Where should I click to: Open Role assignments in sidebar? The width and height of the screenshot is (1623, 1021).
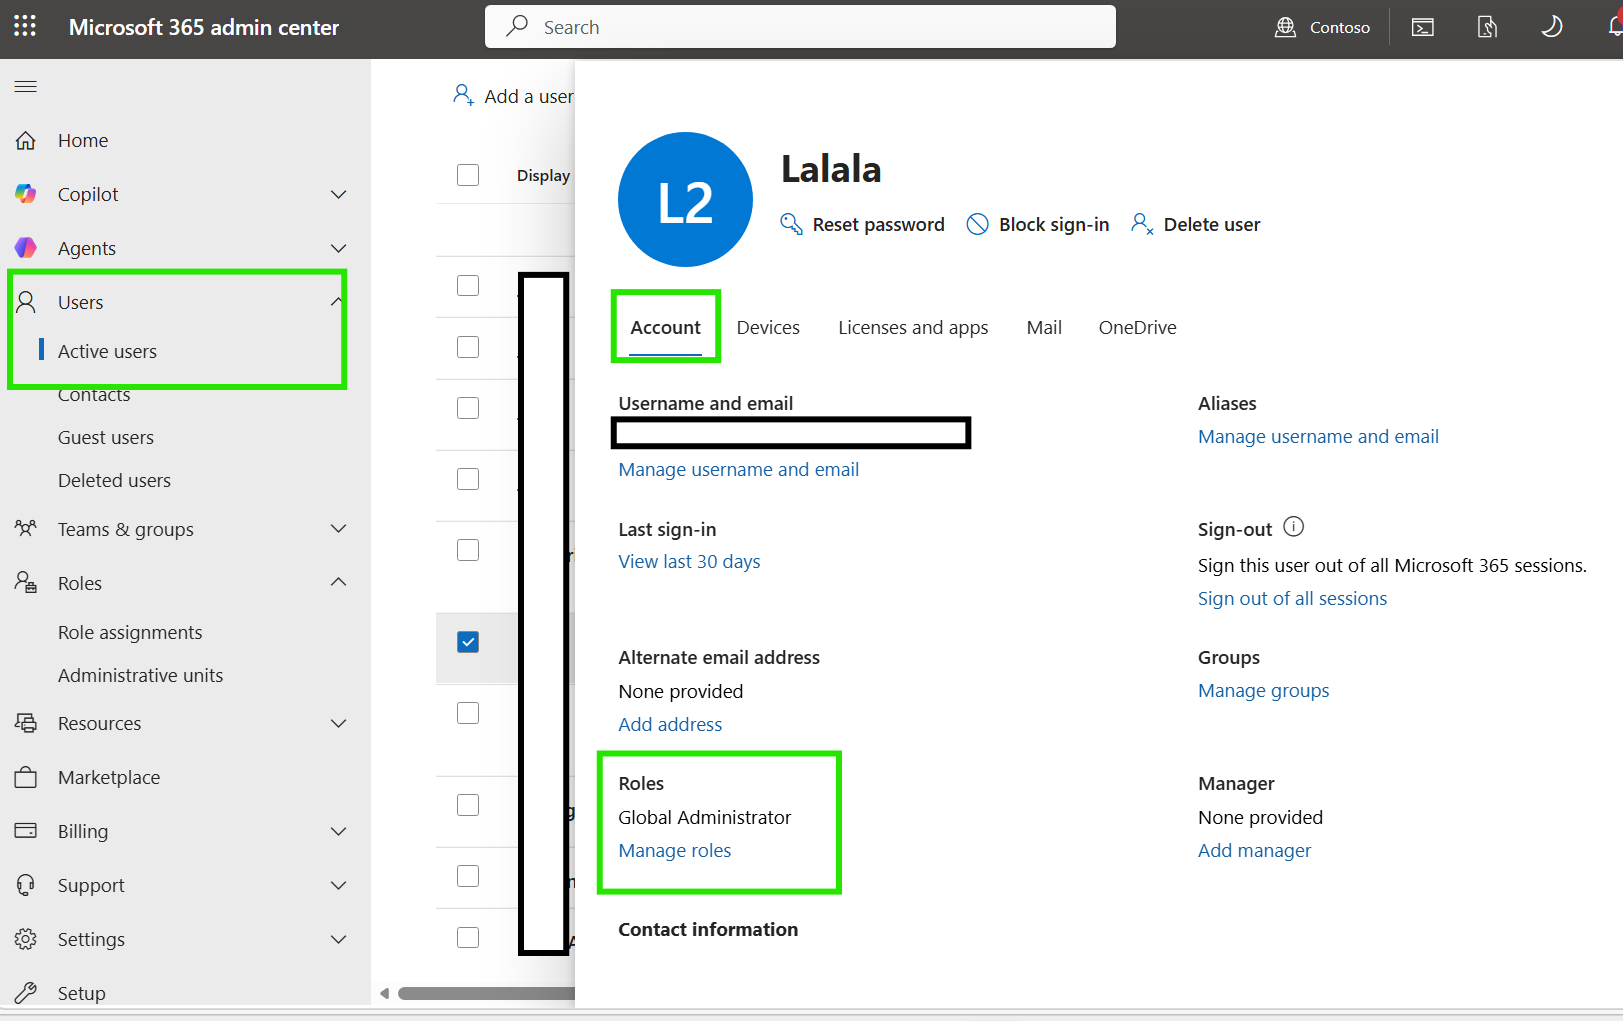coord(130,632)
